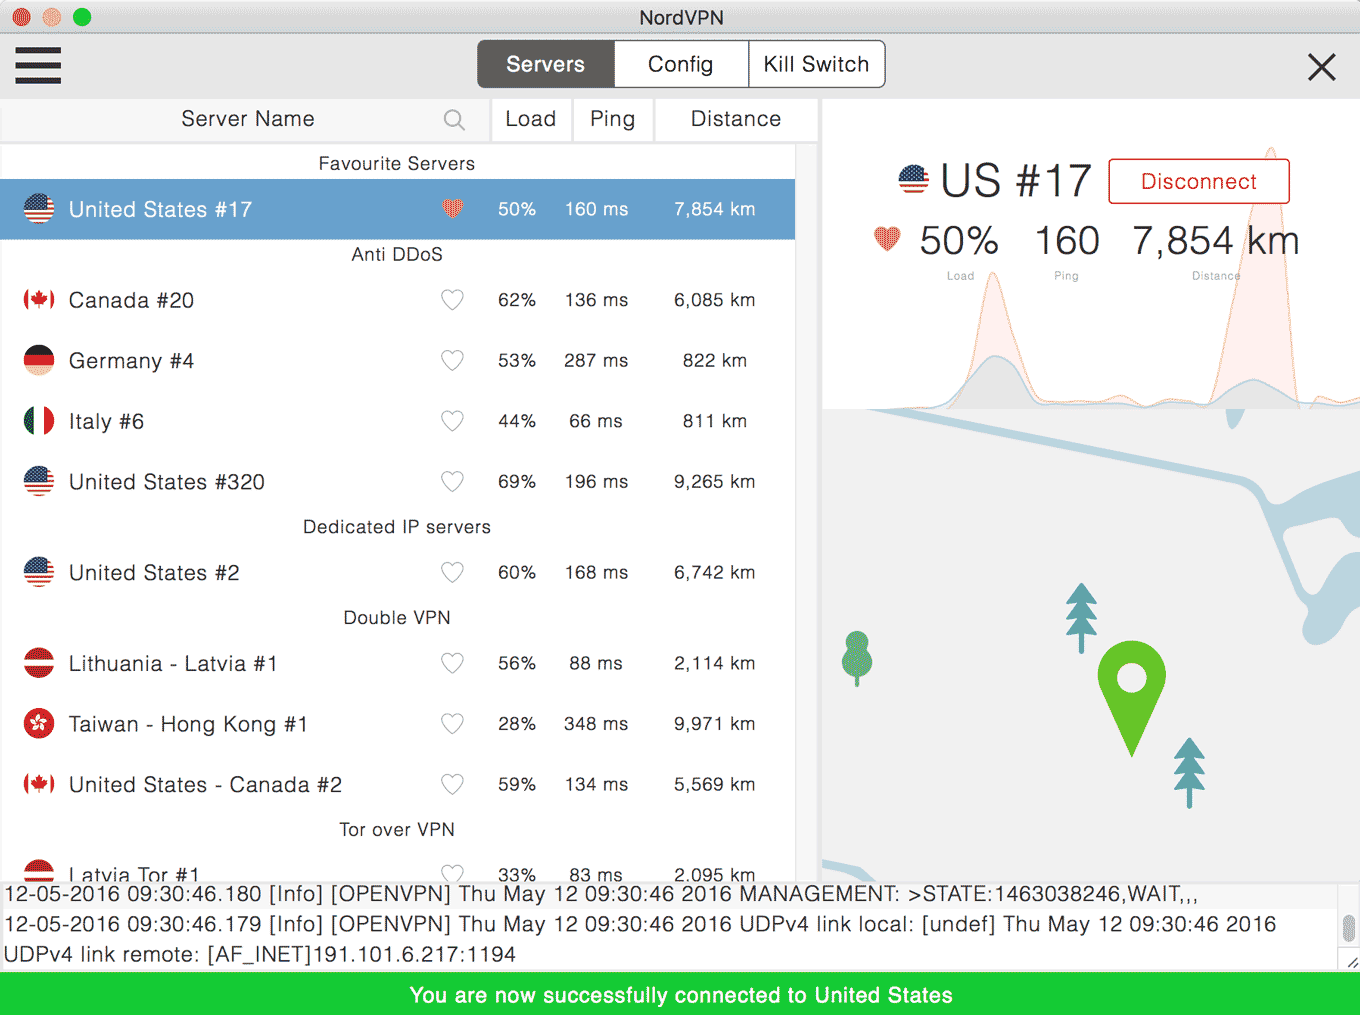
Task: Click the search magnifier icon
Action: 454,120
